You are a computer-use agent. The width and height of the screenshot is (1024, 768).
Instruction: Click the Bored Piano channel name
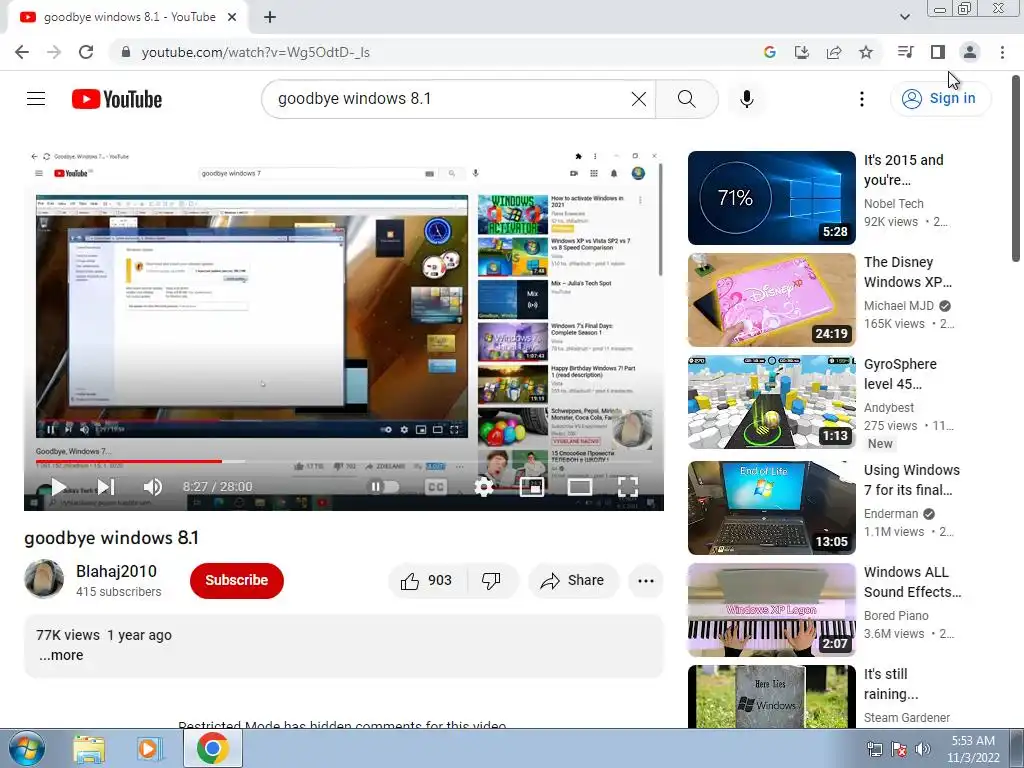896,616
